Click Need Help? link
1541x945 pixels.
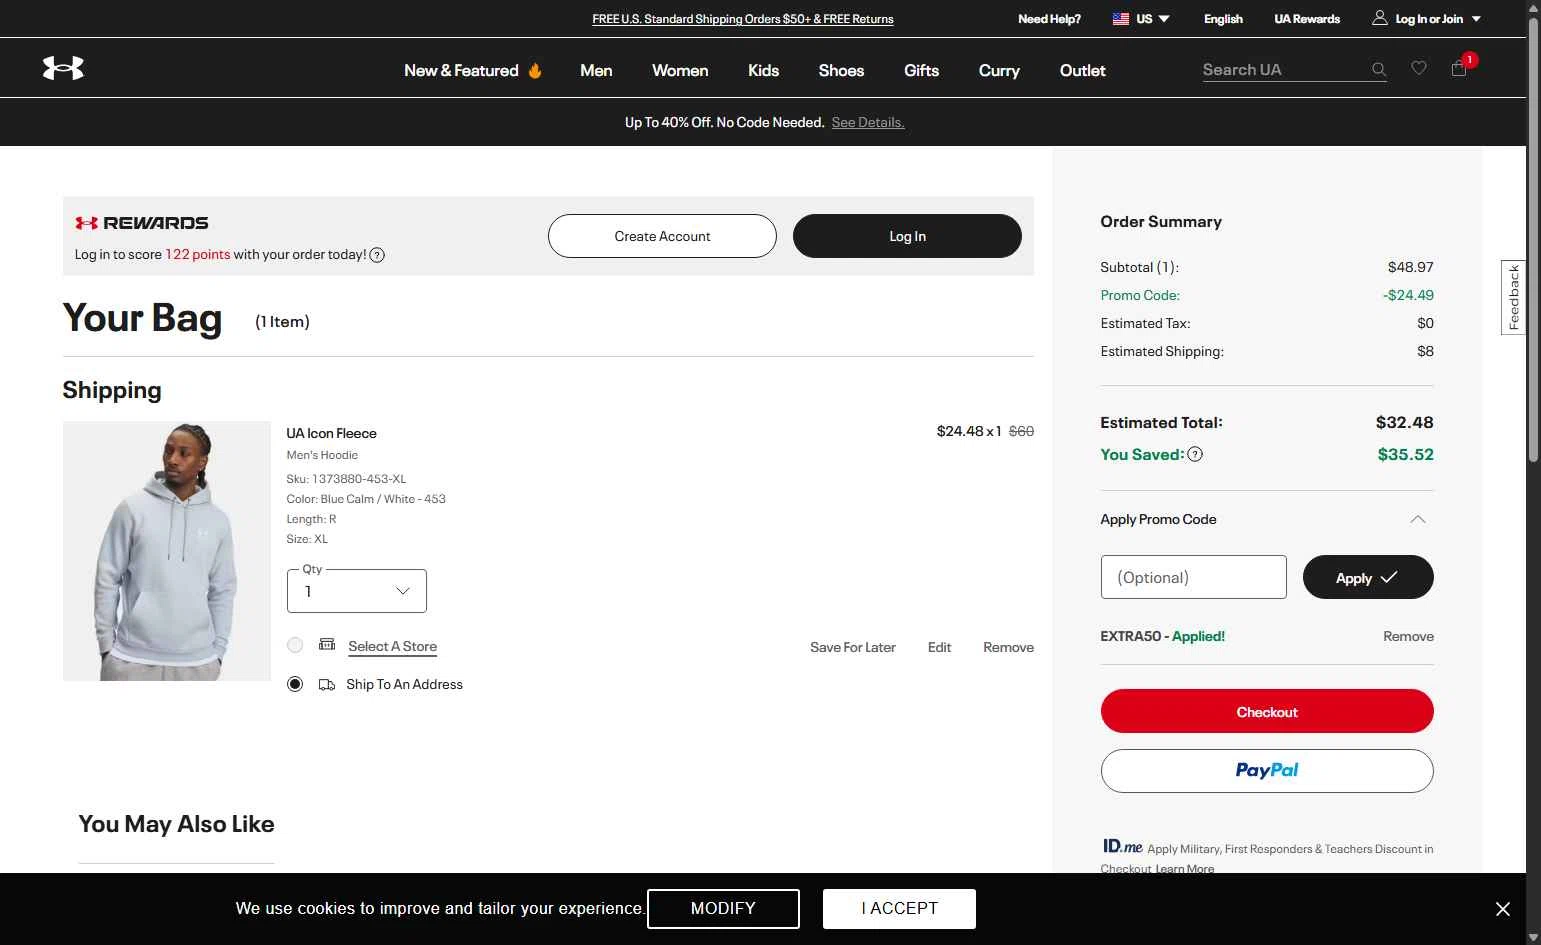pos(1049,19)
